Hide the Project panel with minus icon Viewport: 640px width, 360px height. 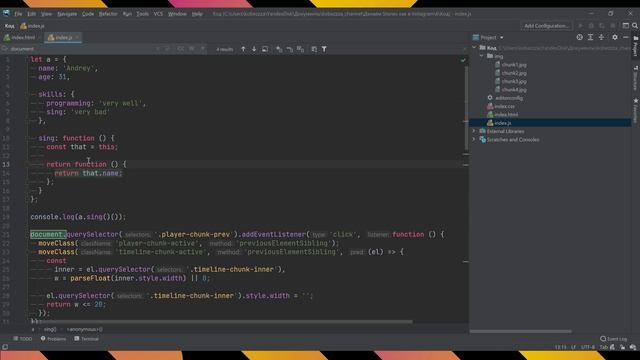626,37
